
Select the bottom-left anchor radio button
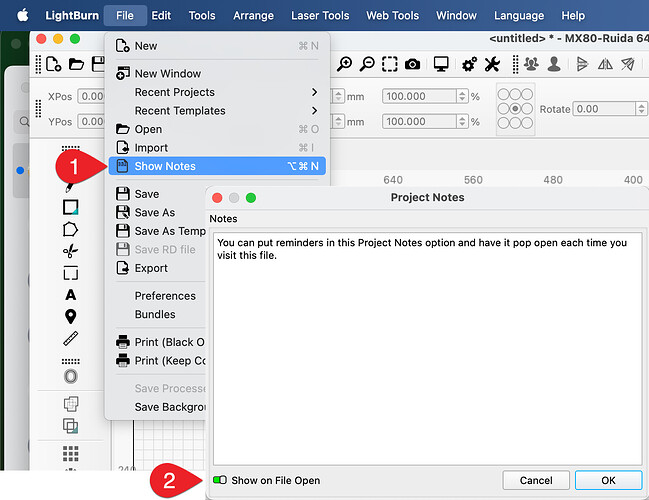[503, 123]
